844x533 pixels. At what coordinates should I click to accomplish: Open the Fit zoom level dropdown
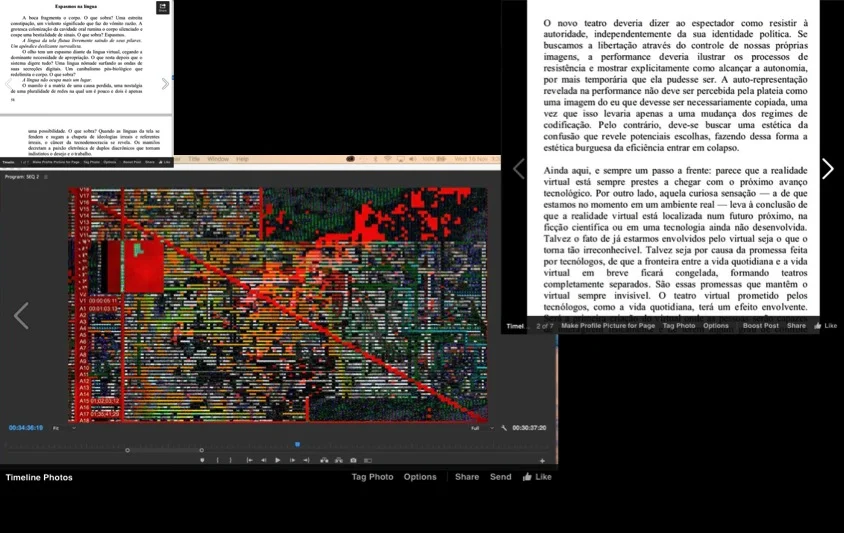pyautogui.click(x=64, y=428)
